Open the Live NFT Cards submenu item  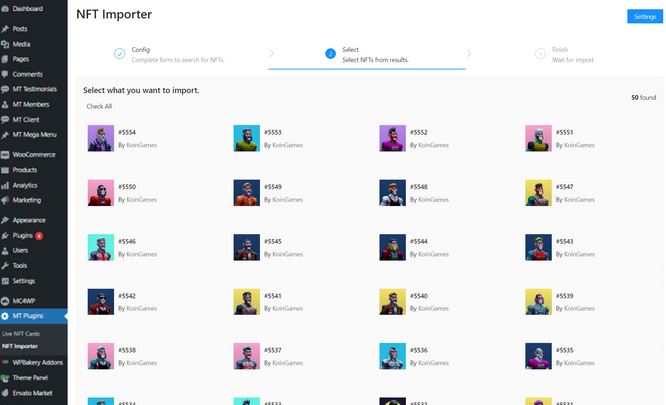click(x=21, y=332)
